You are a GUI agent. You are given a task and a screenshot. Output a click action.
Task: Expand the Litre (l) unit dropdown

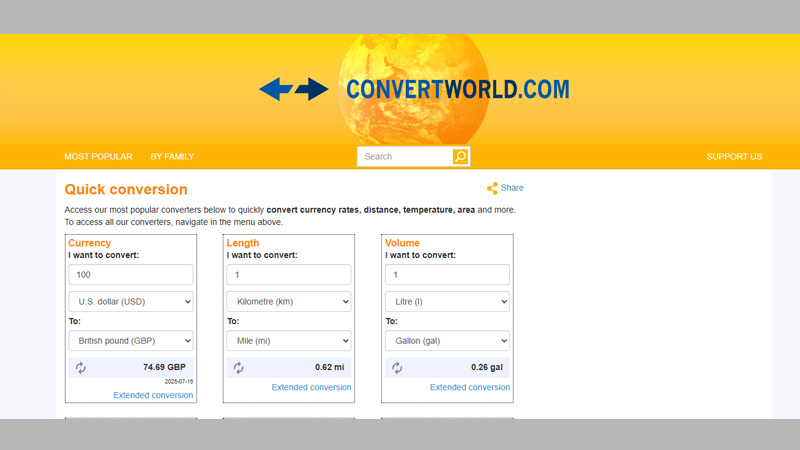[447, 301]
